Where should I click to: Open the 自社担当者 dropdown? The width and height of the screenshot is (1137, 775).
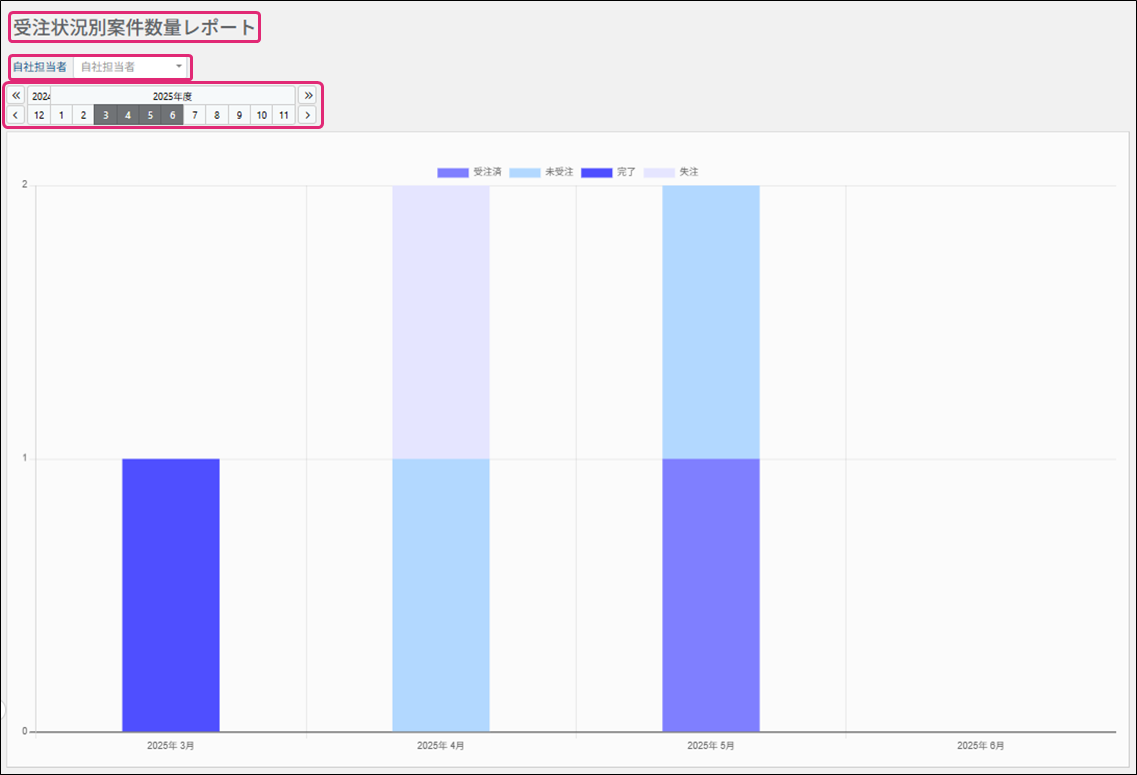[128, 67]
